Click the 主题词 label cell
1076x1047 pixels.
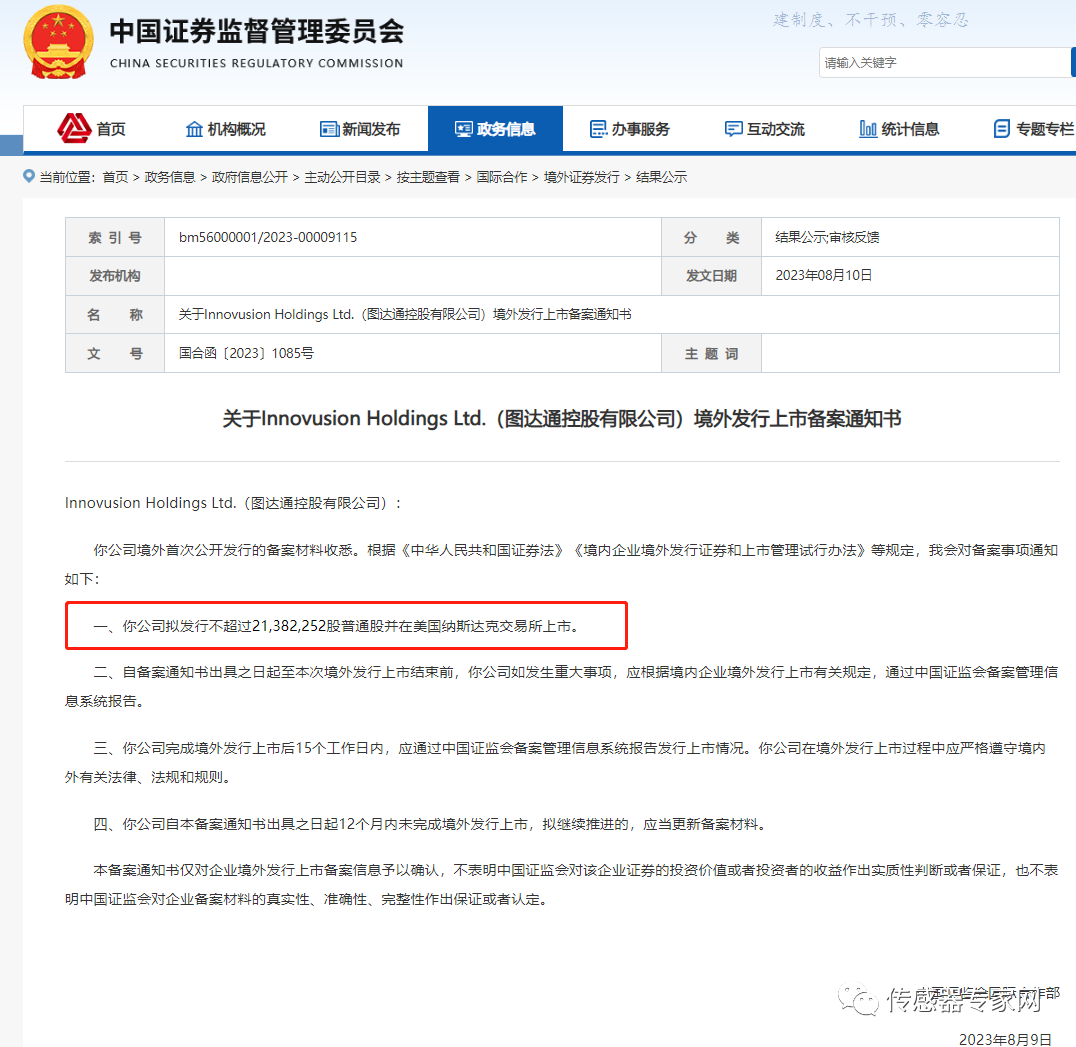(711, 353)
